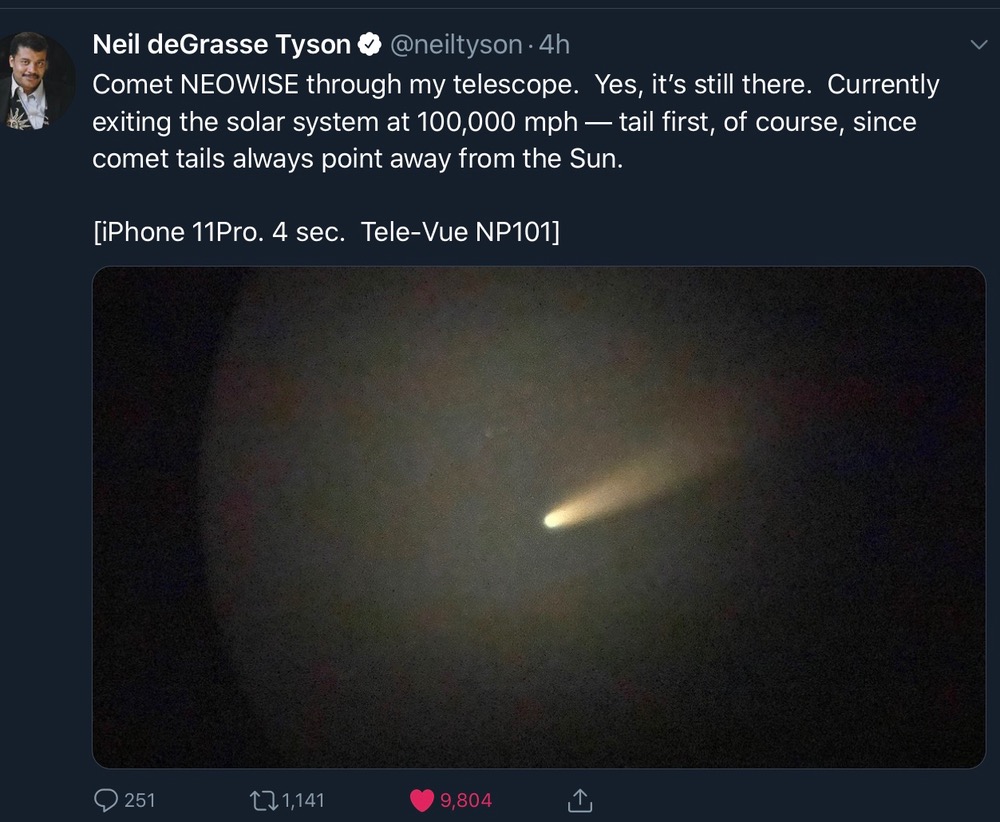Click the bracketed iPhone 11Pro caption line

click(326, 232)
